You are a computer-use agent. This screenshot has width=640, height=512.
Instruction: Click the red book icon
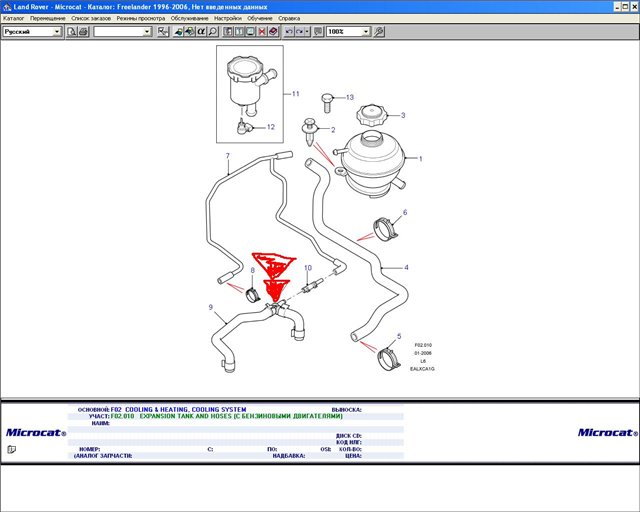coord(273,31)
